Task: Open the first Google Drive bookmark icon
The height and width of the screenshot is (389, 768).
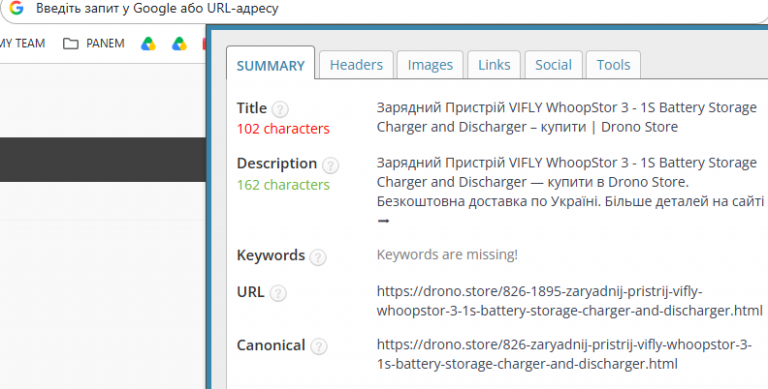Action: (x=148, y=44)
